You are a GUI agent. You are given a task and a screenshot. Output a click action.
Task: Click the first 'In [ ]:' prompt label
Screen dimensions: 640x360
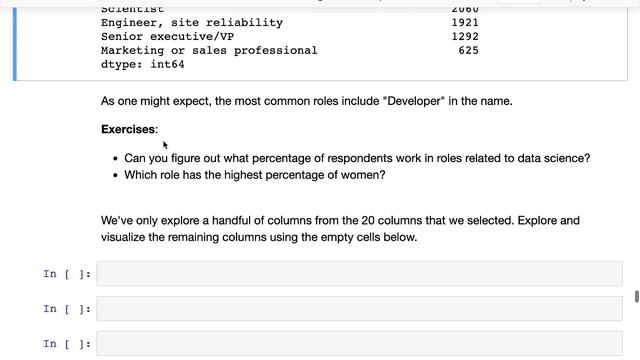click(x=67, y=274)
